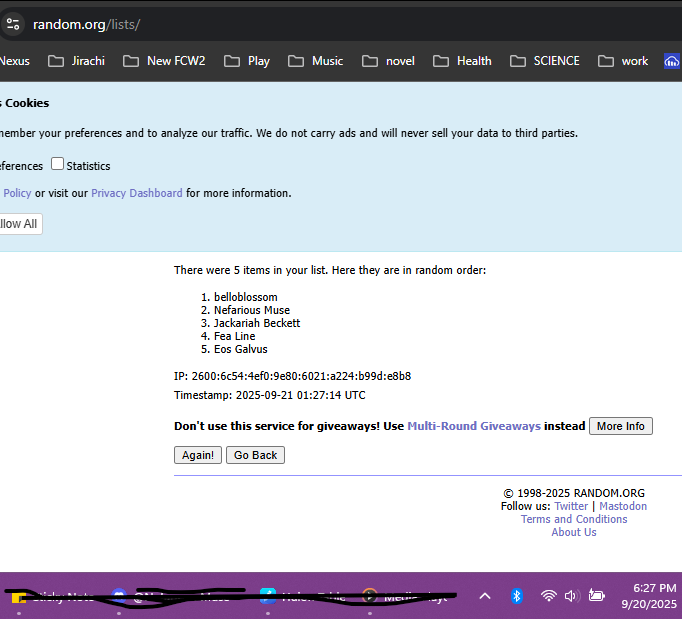682x619 pixels.
Task: Open the media player taskbar icon
Action: (370, 596)
